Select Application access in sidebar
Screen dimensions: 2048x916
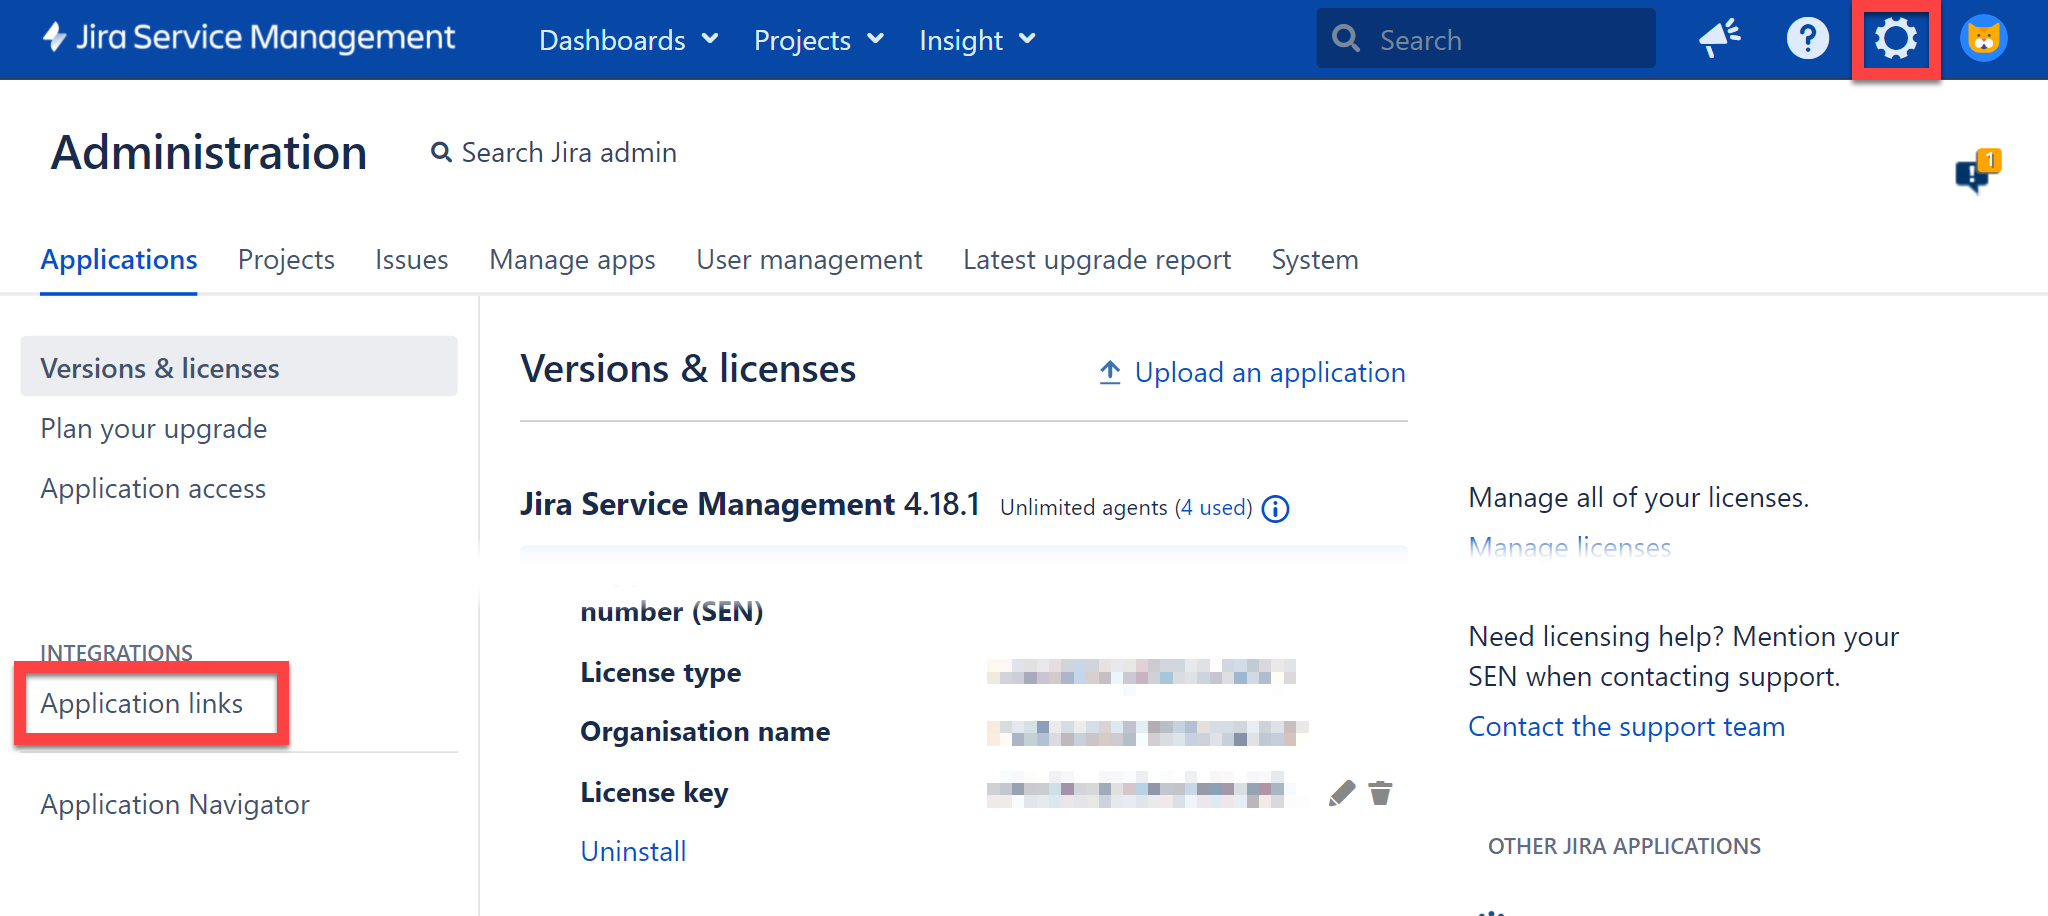(153, 489)
